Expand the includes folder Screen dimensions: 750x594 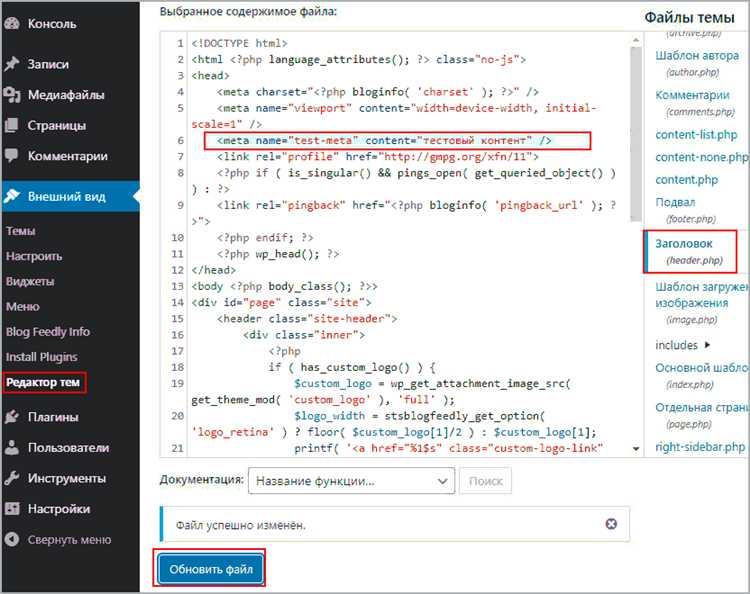(x=683, y=345)
